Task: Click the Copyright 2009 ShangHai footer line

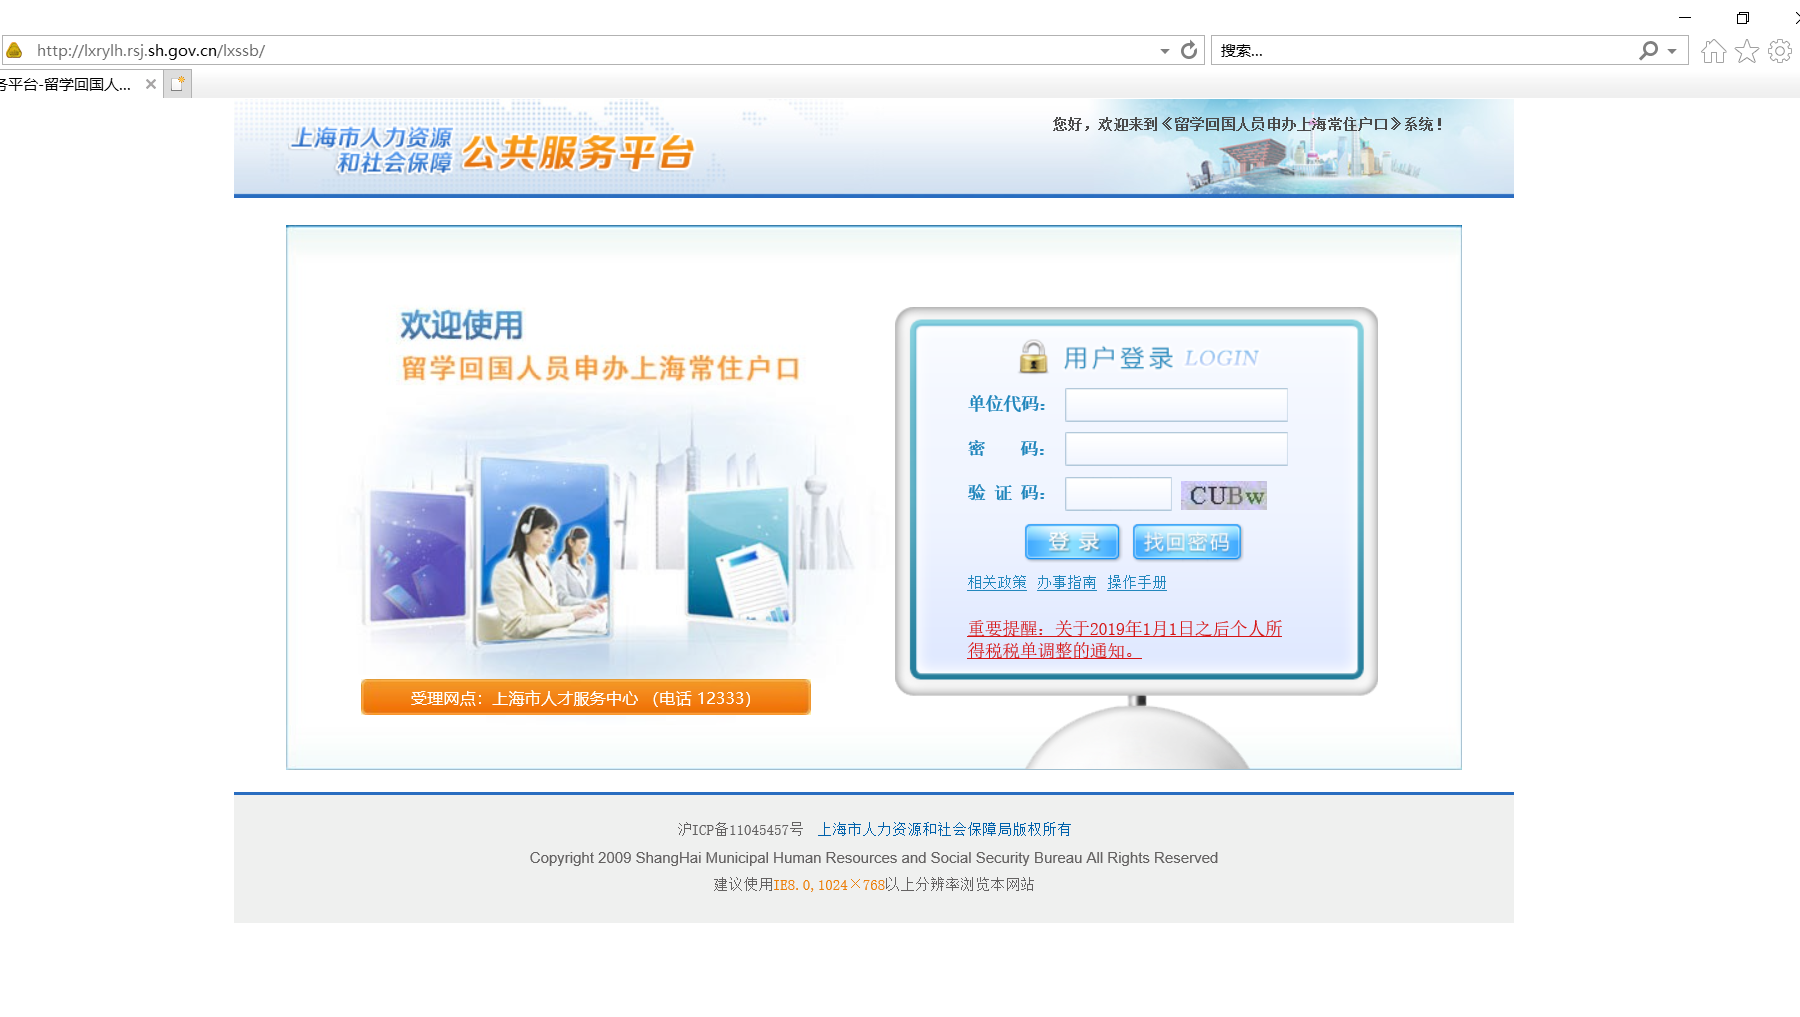Action: pyautogui.click(x=874, y=858)
